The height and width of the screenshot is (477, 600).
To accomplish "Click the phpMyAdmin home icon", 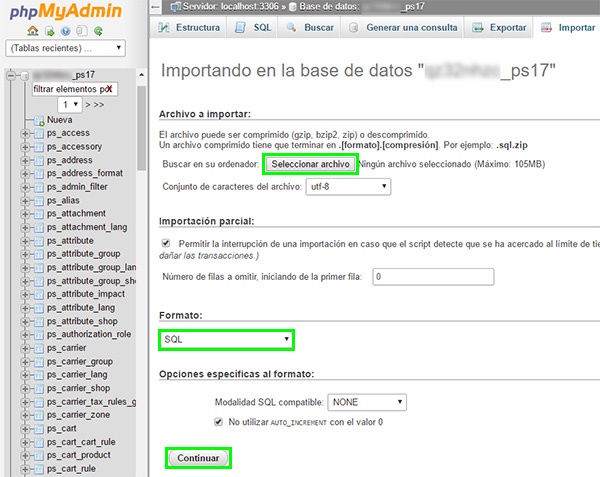I will (33, 31).
